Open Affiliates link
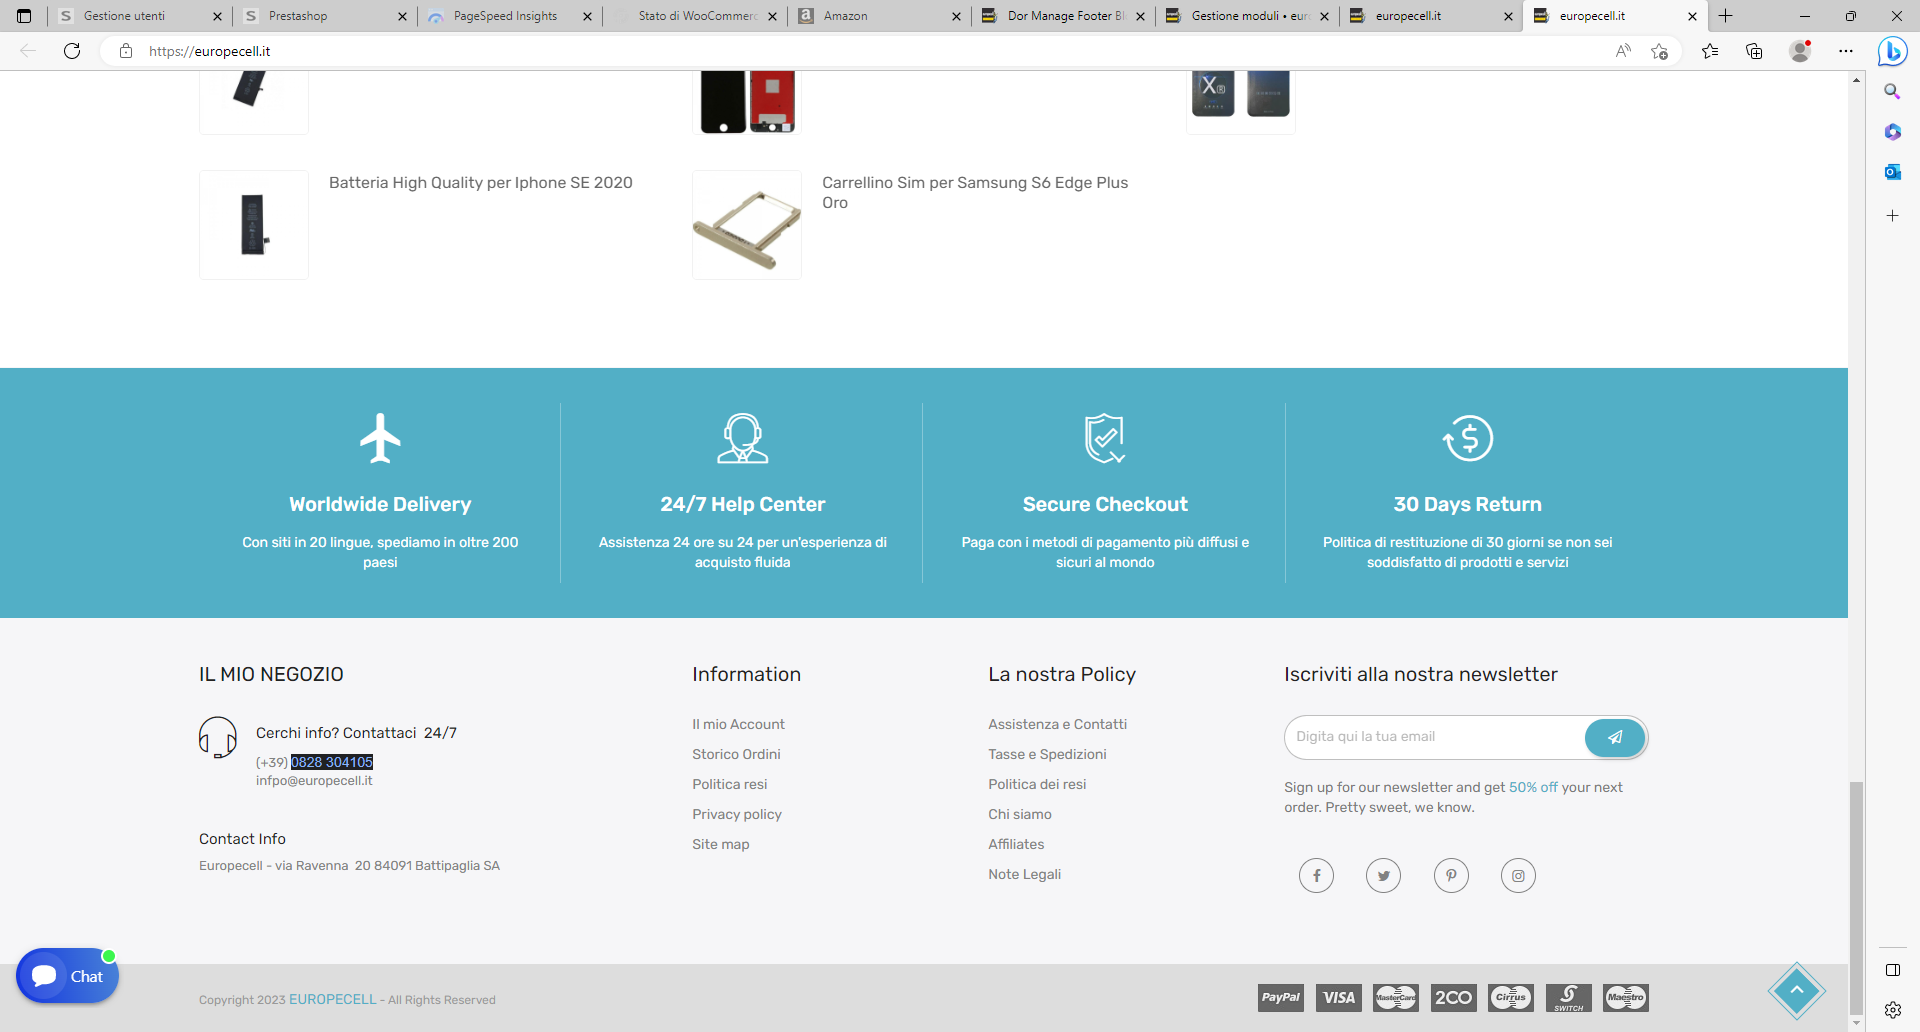 (x=1016, y=844)
